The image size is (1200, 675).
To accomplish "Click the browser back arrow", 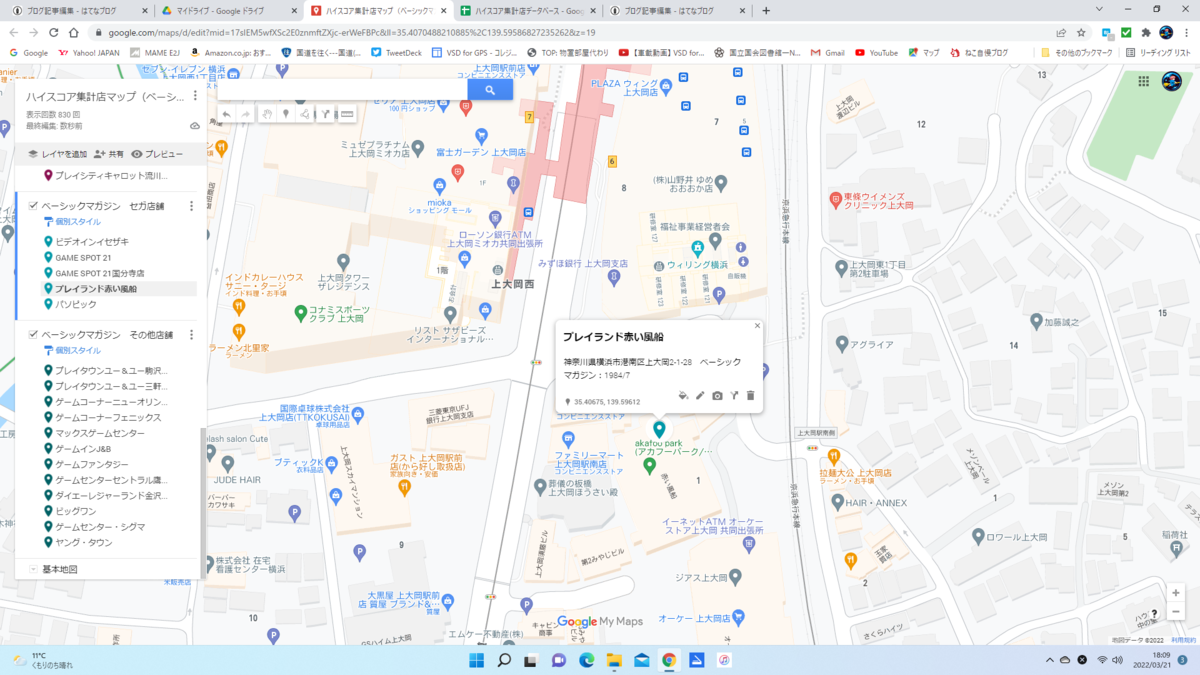I will pyautogui.click(x=14, y=32).
